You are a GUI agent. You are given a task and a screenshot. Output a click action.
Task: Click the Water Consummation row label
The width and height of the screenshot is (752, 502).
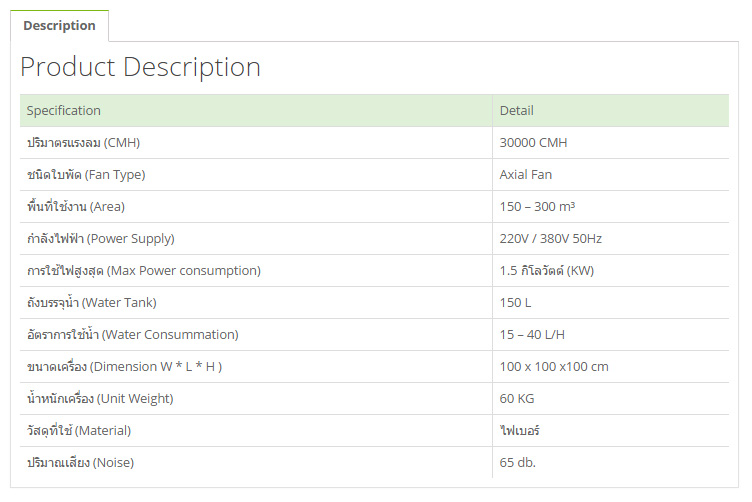(x=133, y=335)
